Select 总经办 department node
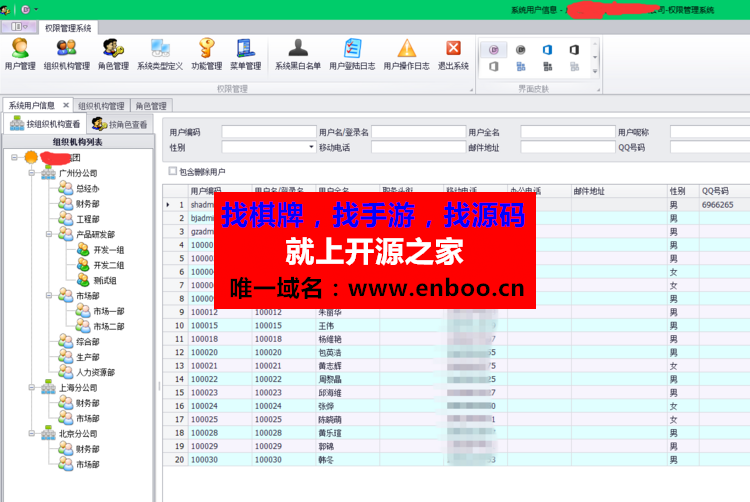Viewport: 750px width, 502px height. pos(88,189)
